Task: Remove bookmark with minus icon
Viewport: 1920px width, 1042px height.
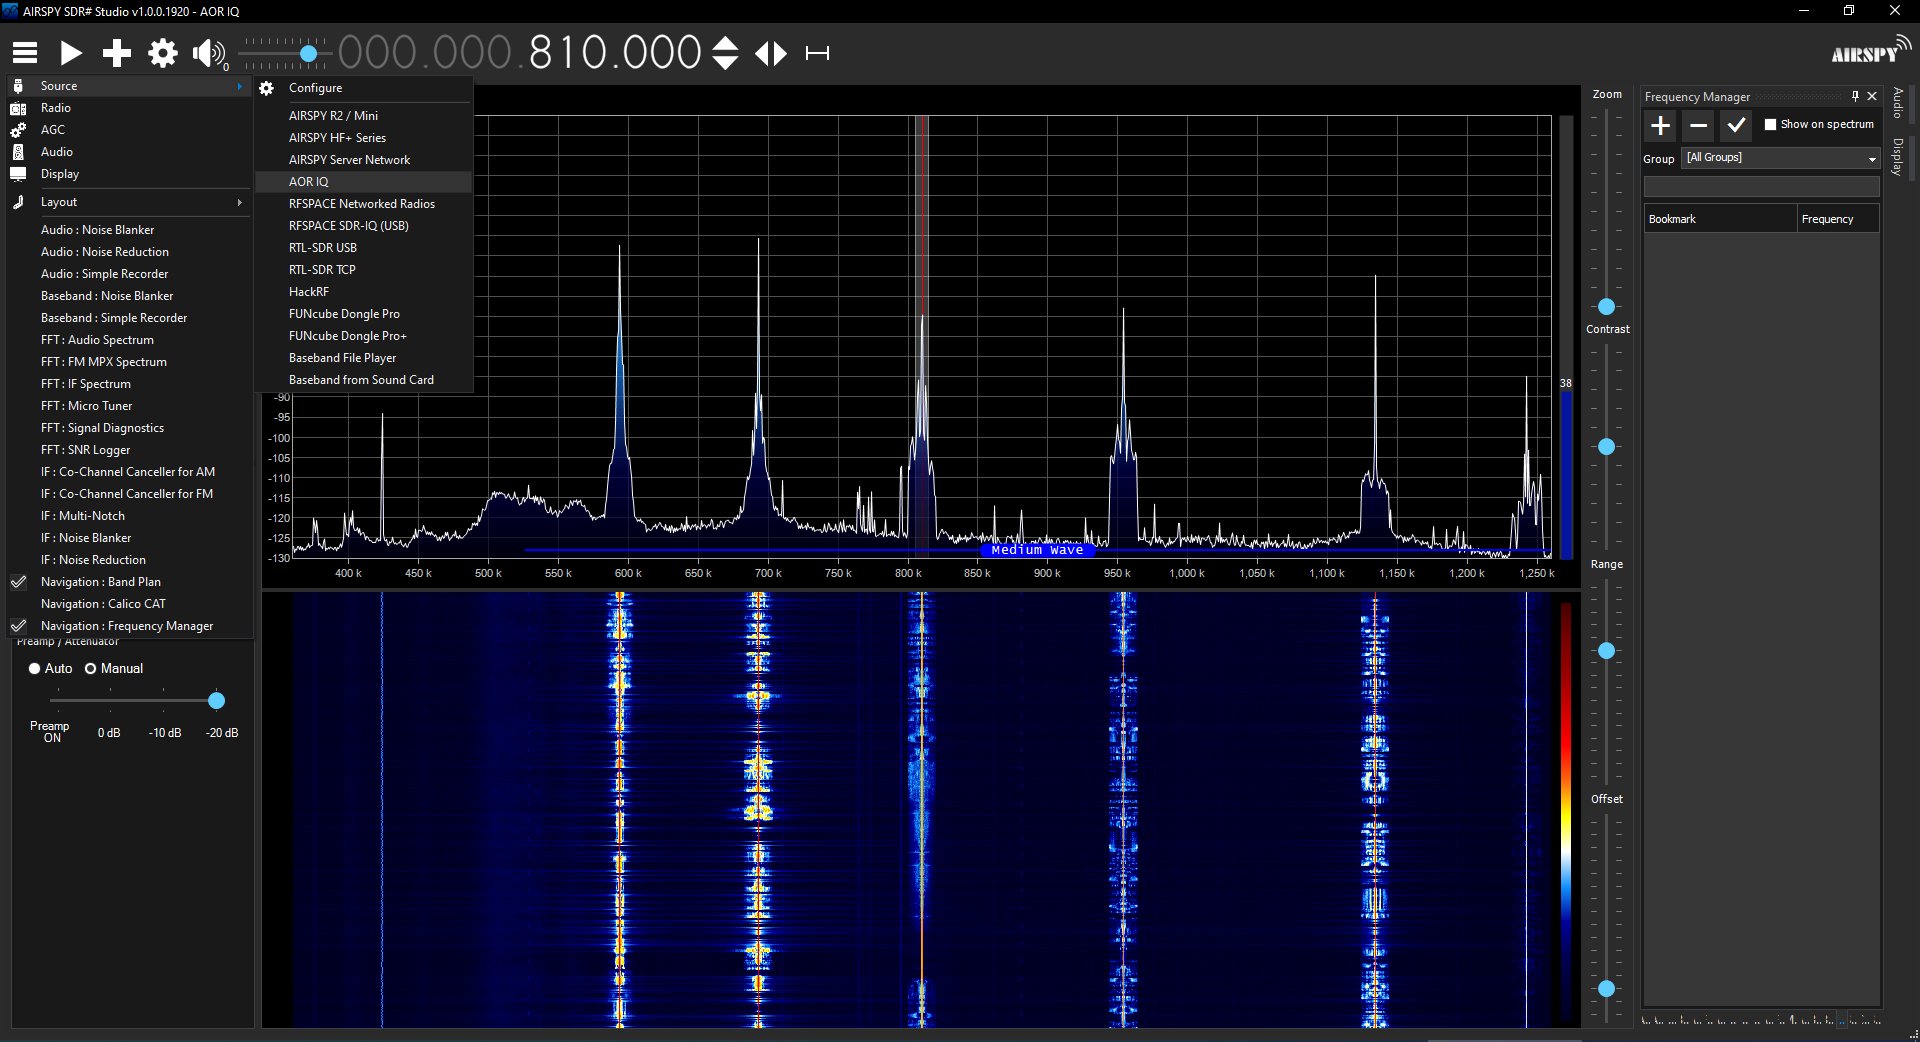Action: point(1698,125)
